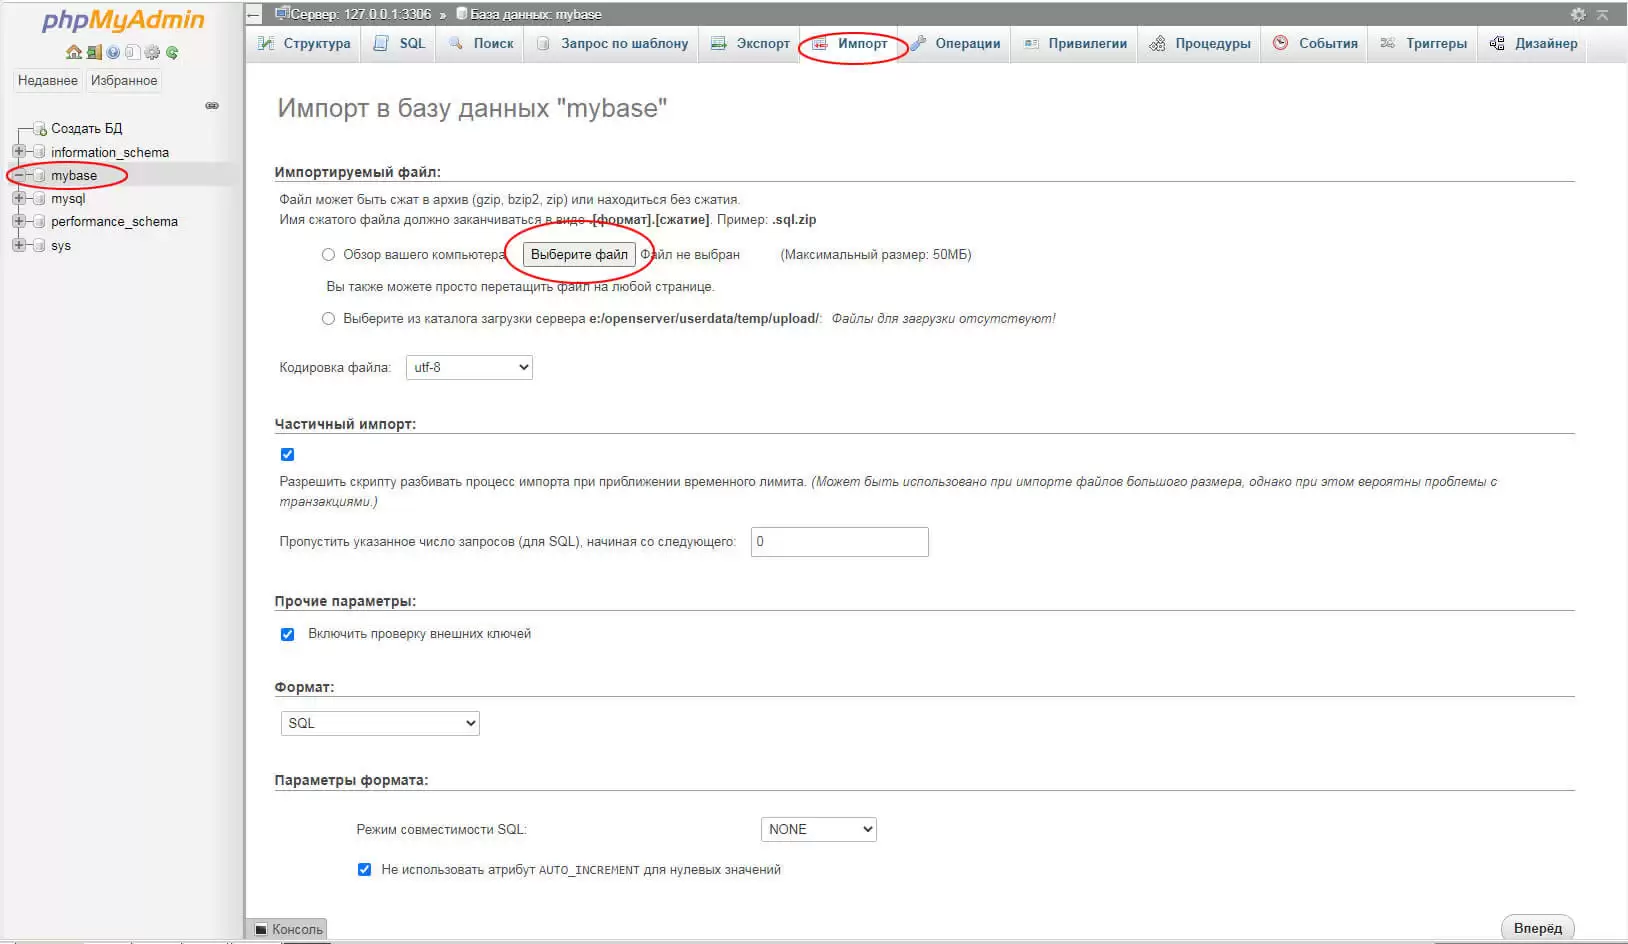Open navigation panel settings gear icon
This screenshot has width=1628, height=944.
(152, 52)
